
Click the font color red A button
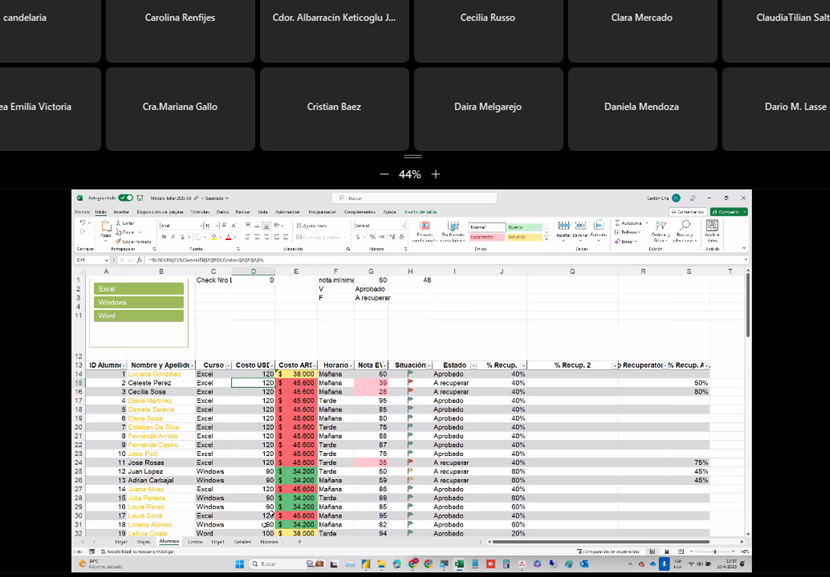point(228,237)
